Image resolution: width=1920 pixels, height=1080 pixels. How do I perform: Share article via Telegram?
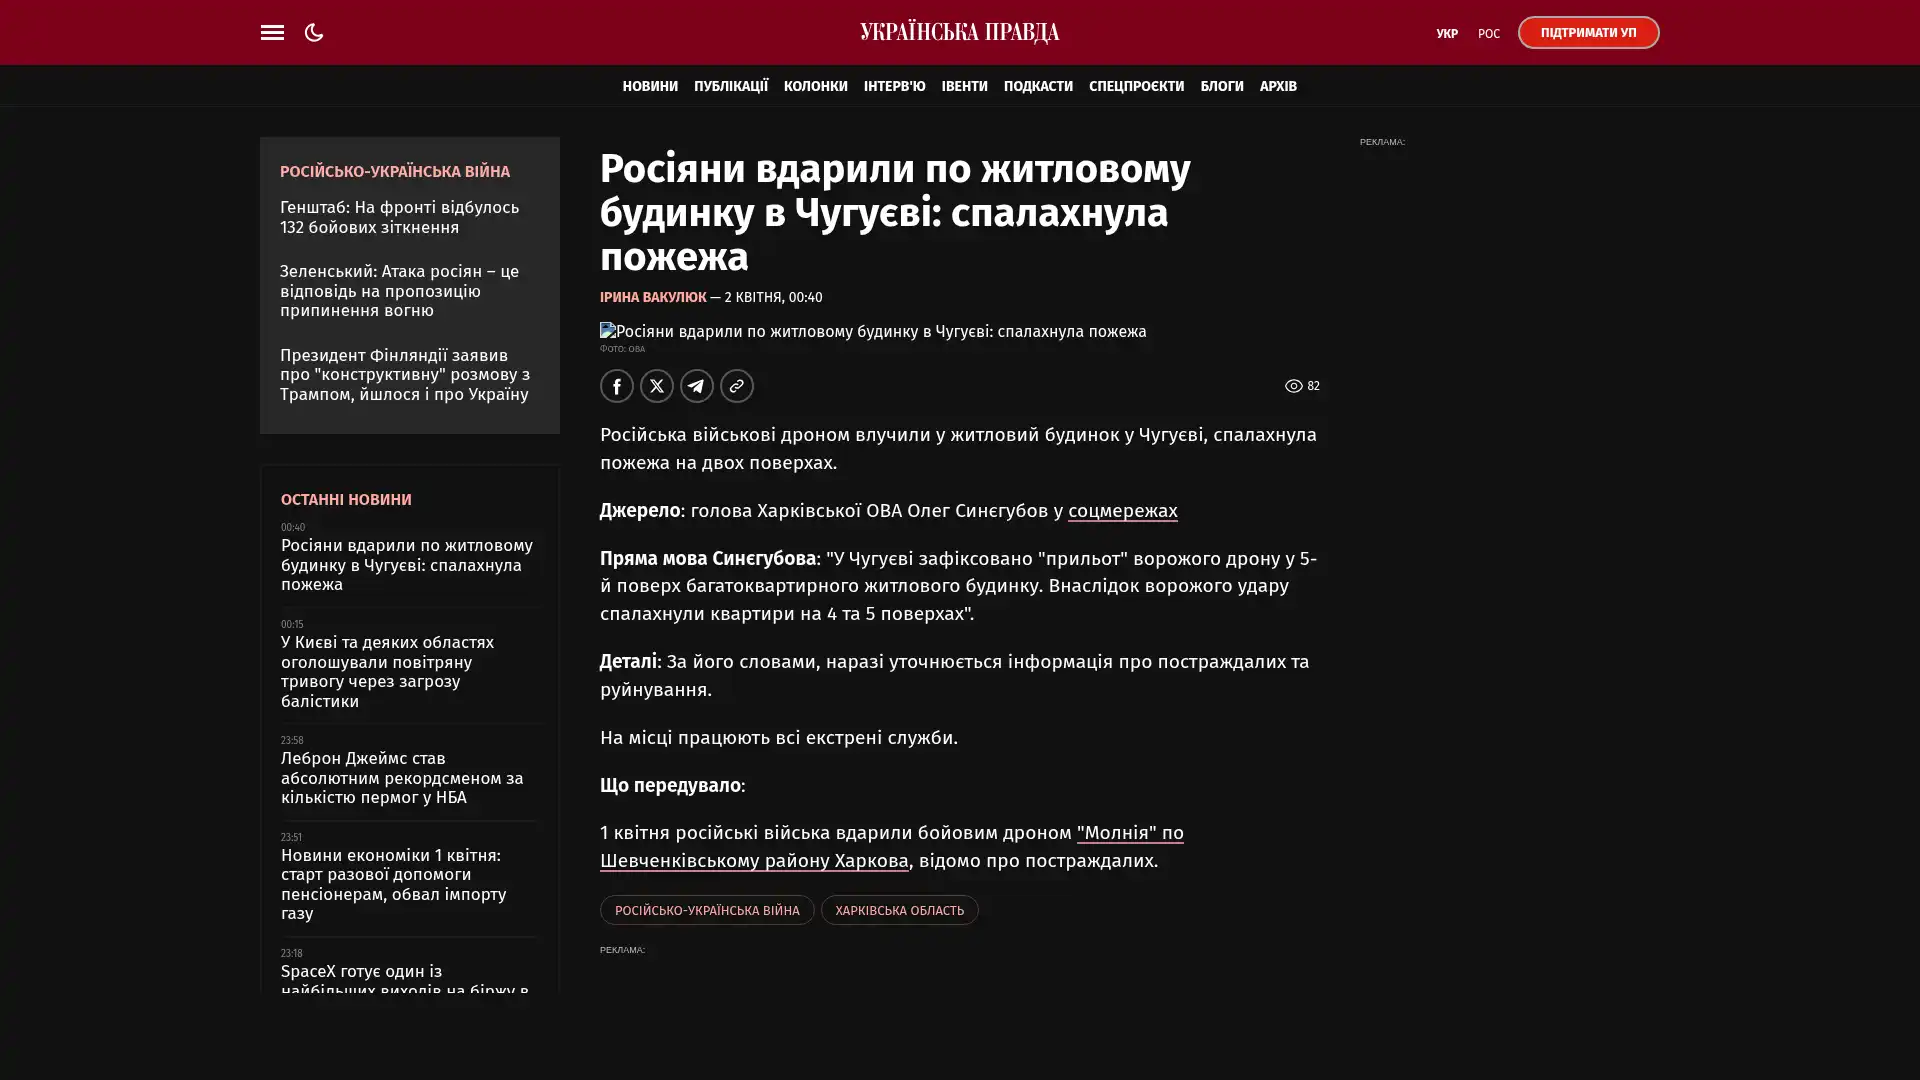(x=696, y=386)
